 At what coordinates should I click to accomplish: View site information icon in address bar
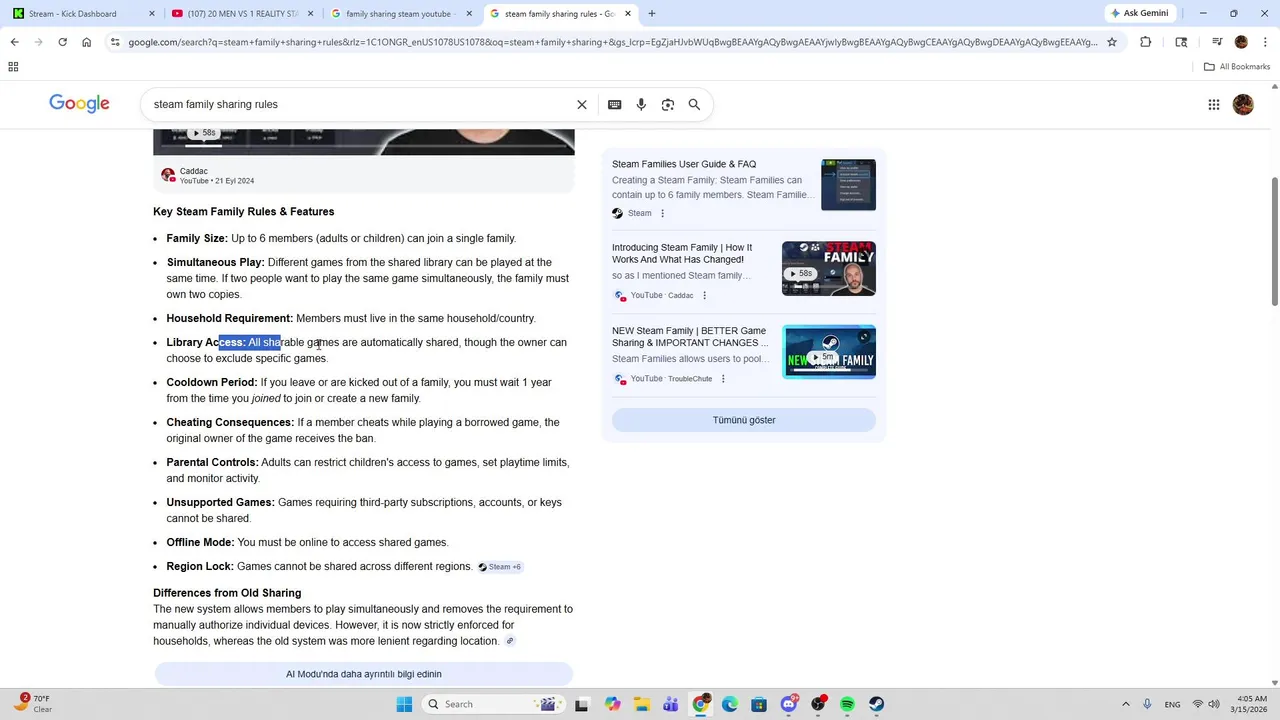[x=115, y=42]
